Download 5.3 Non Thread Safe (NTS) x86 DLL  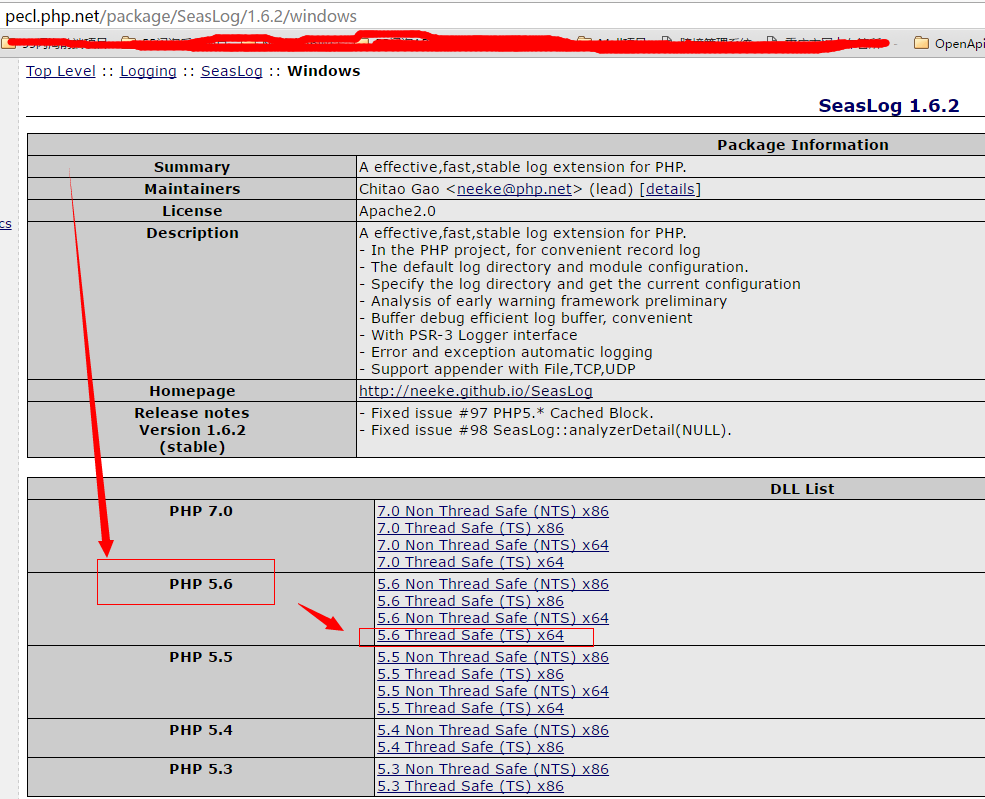coord(493,769)
